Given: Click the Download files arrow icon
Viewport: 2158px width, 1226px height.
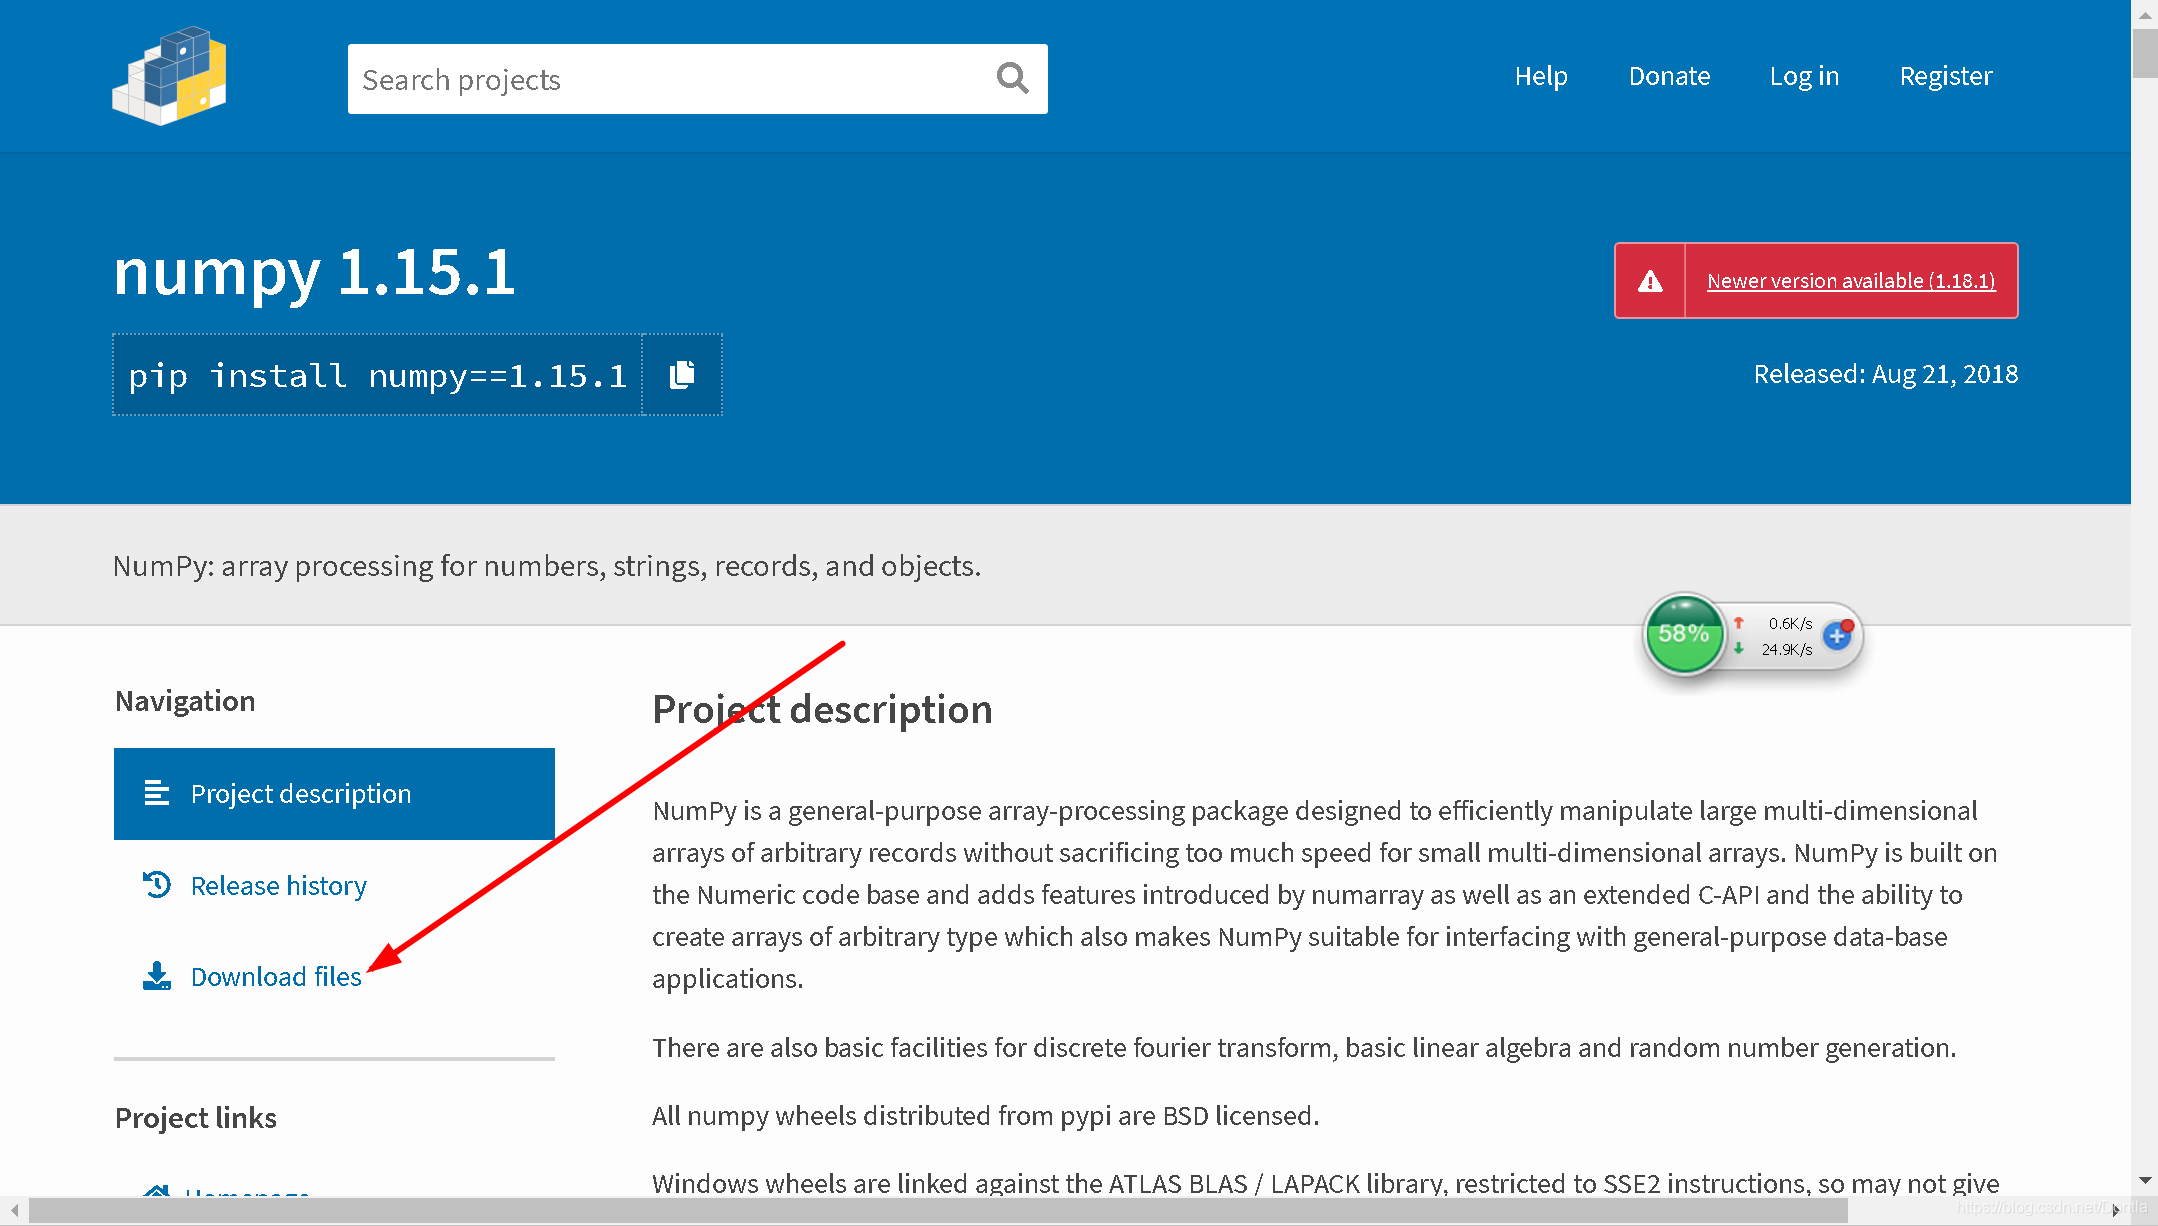Looking at the screenshot, I should coord(157,976).
